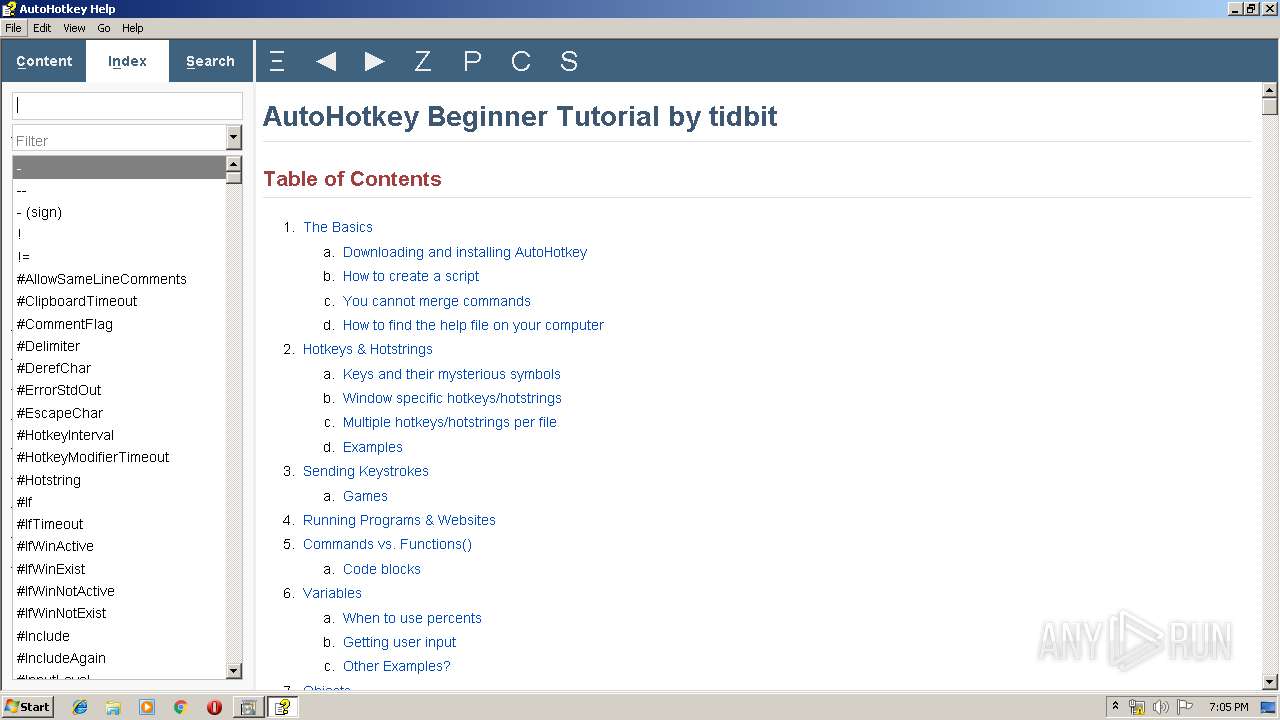Open Opera browser from the taskbar
Viewport: 1280px width, 720px height.
(214, 707)
